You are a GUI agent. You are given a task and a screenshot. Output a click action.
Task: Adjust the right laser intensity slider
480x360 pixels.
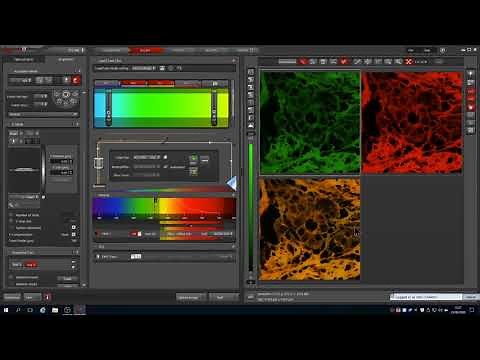point(214,108)
